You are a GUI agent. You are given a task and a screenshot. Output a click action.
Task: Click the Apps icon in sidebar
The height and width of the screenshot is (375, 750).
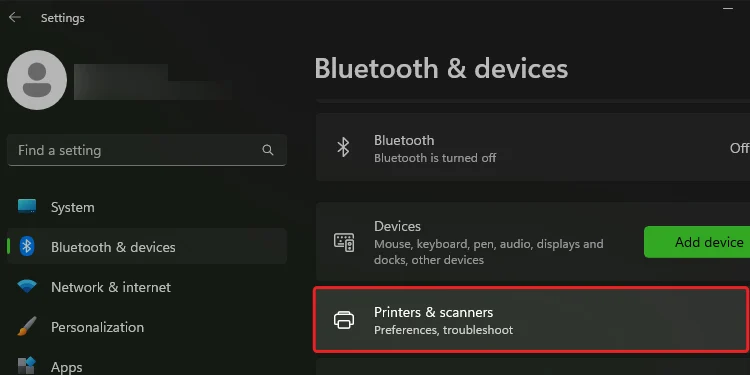tap(27, 366)
